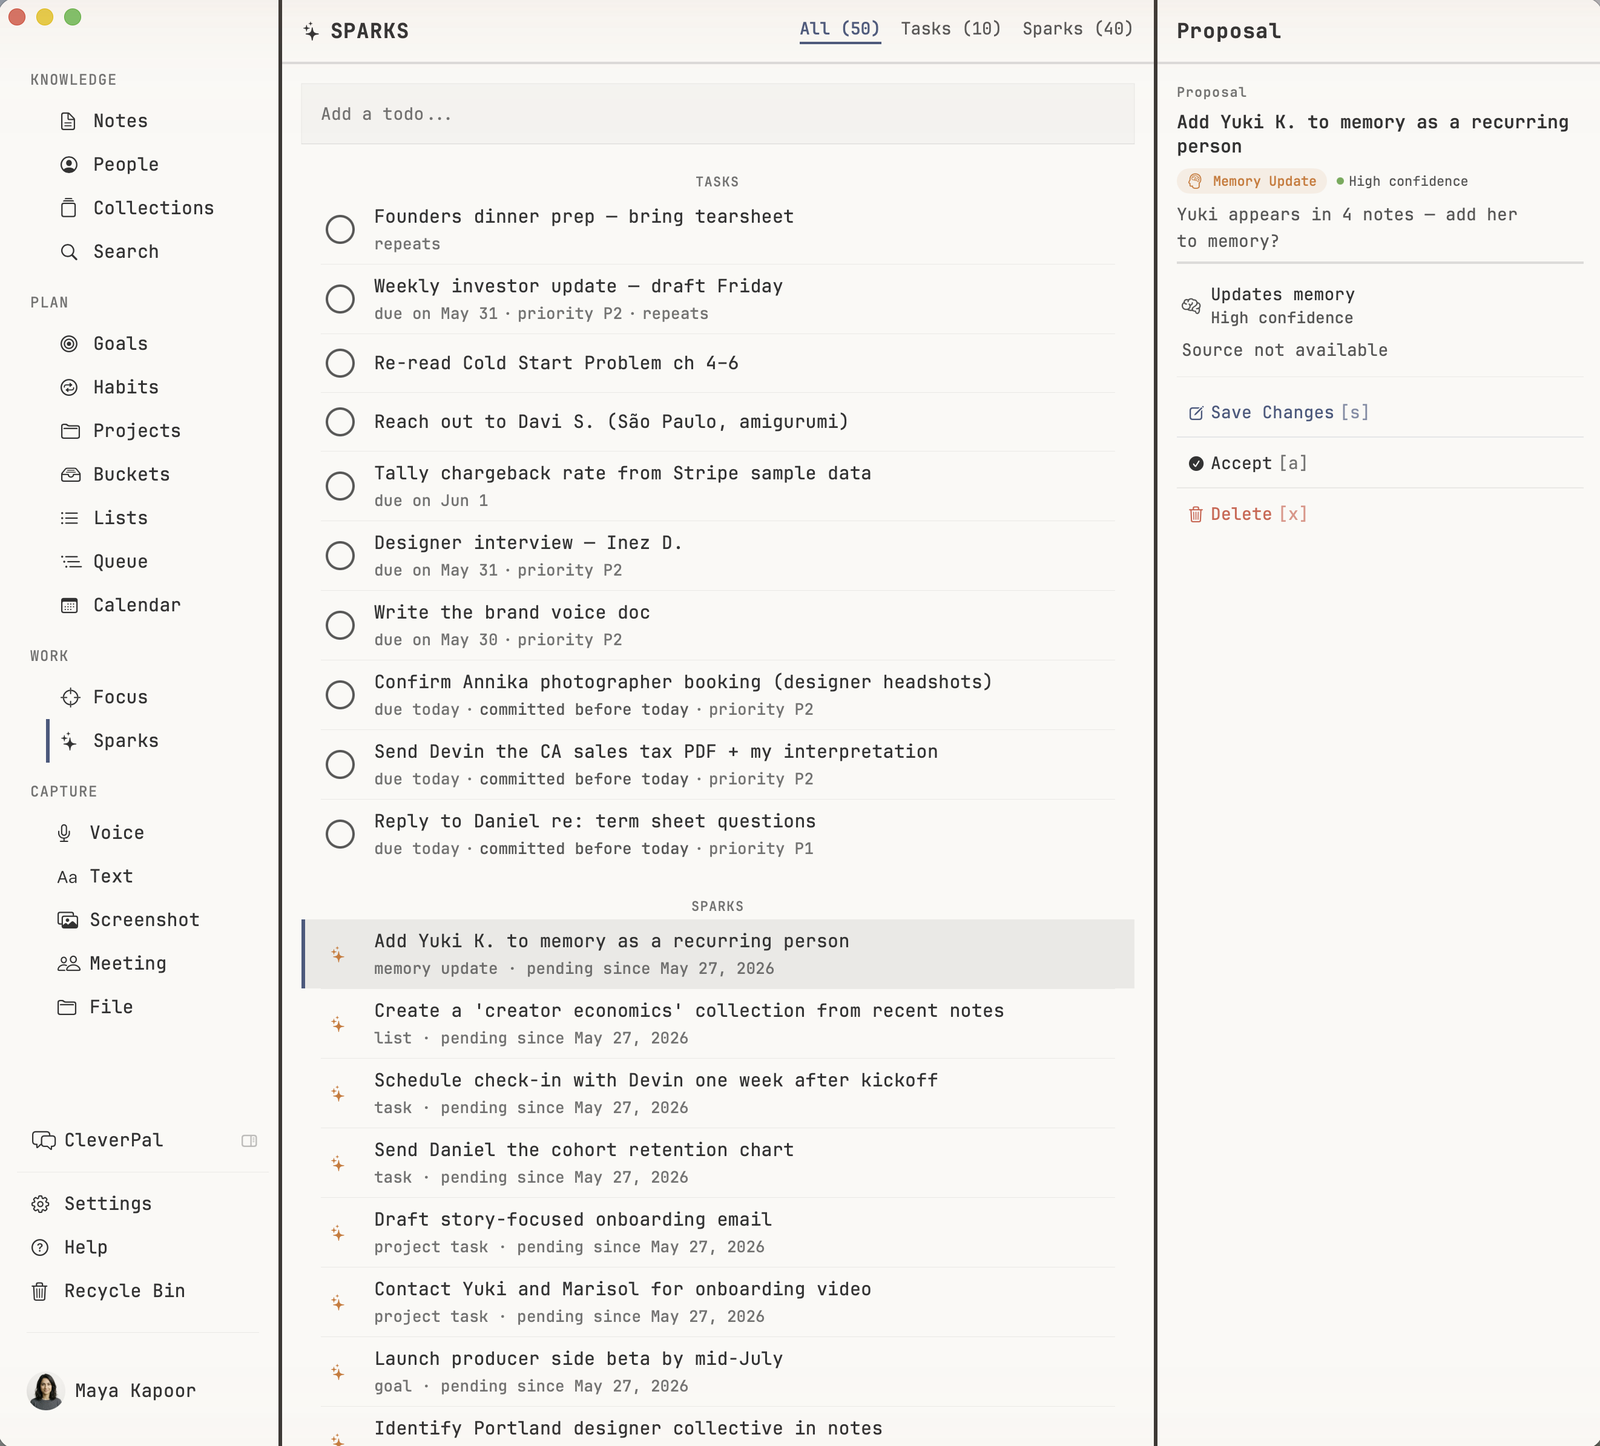The width and height of the screenshot is (1600, 1446).
Task: Select spark Draft story-focused onboarding email
Action: coord(718,1232)
